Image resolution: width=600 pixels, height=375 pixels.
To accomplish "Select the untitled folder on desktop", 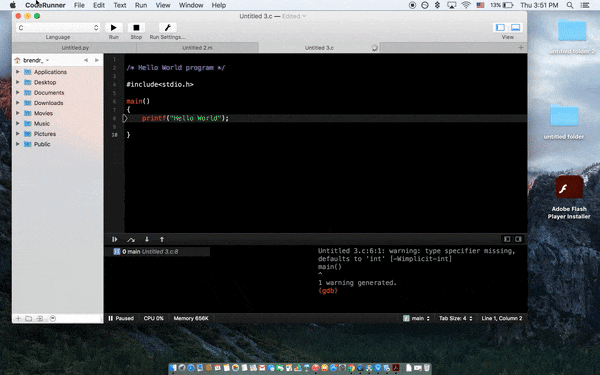I will [x=564, y=121].
